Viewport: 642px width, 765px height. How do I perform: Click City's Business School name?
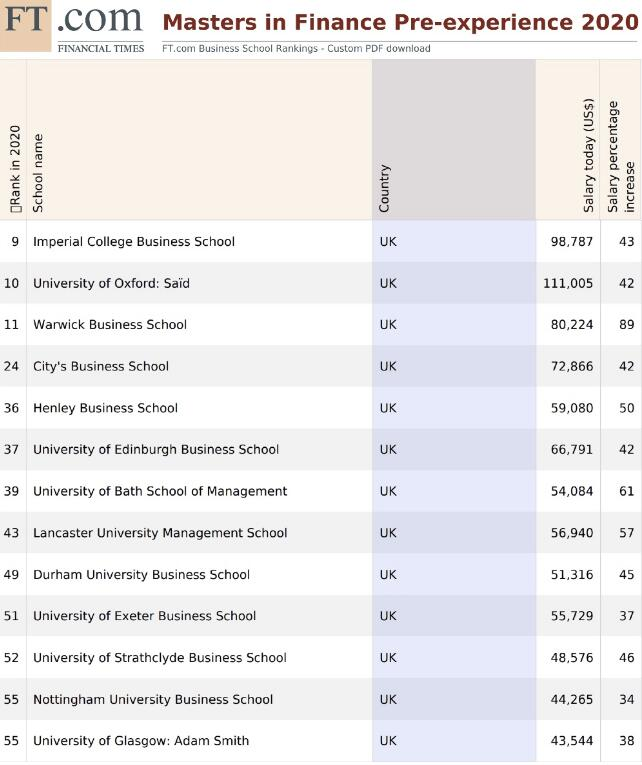click(101, 366)
